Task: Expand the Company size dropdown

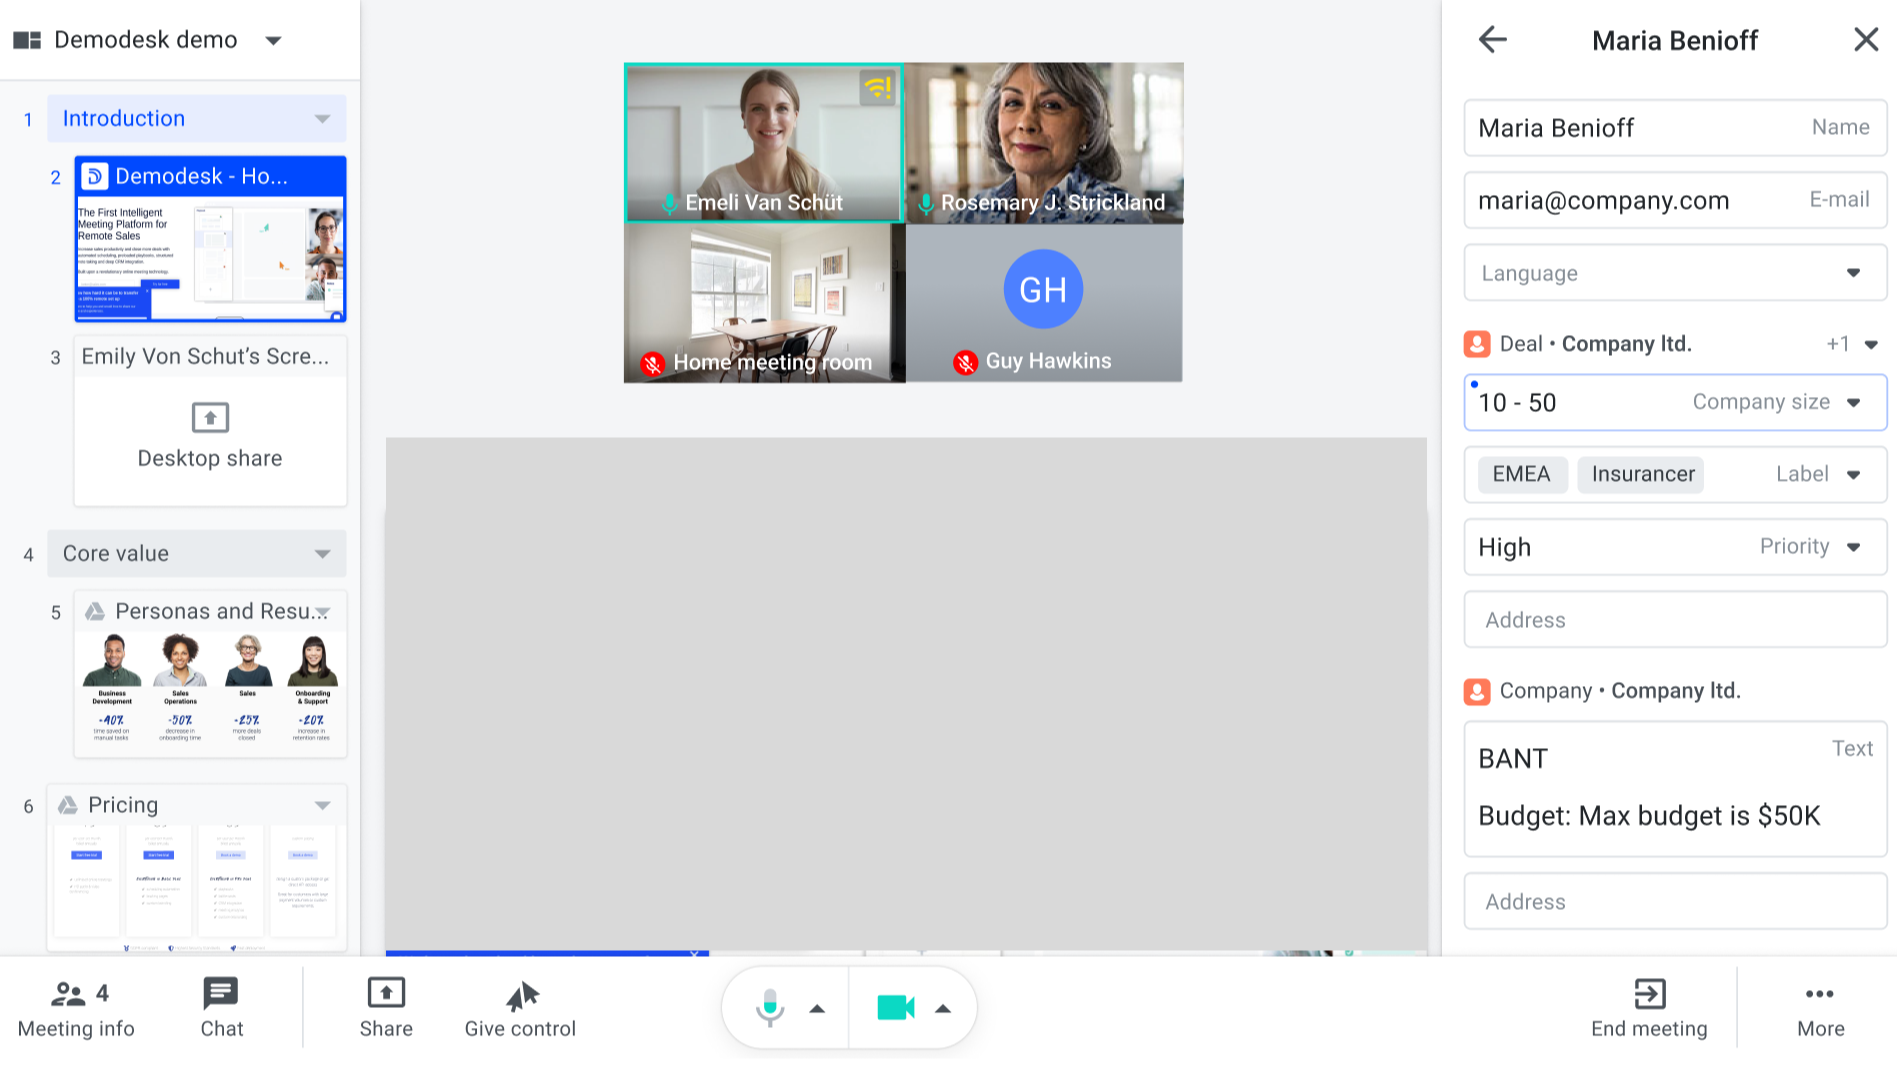Action: (x=1854, y=402)
